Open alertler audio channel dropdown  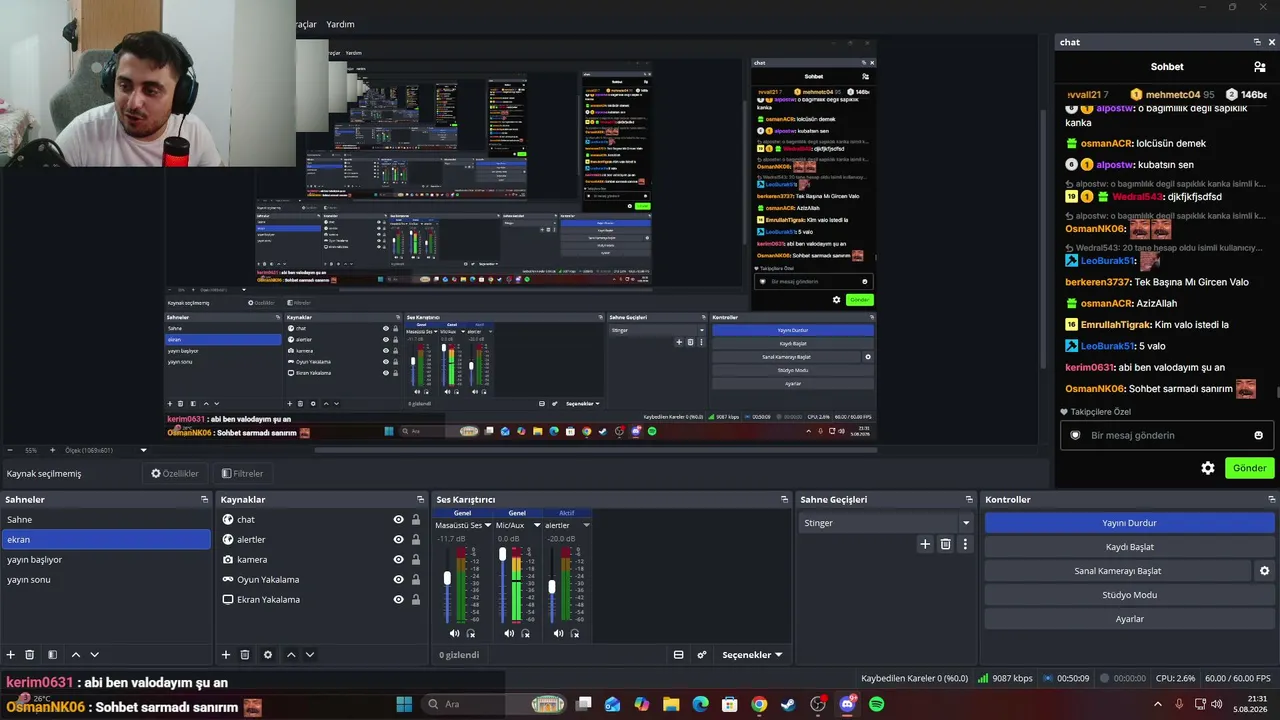[x=586, y=525]
